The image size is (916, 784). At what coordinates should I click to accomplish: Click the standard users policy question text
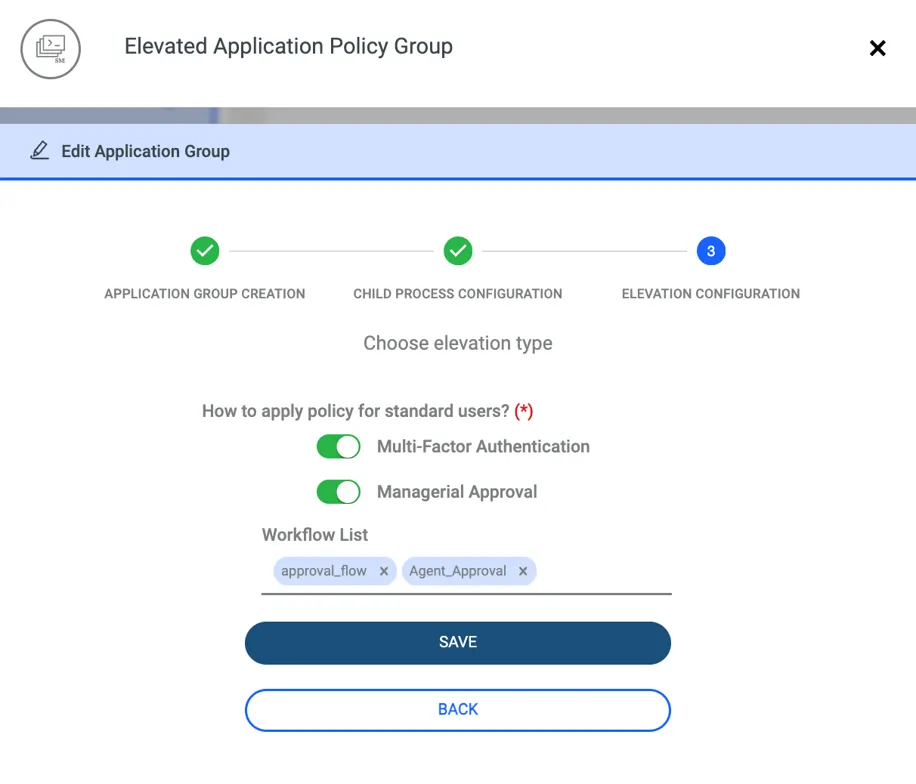pos(367,411)
